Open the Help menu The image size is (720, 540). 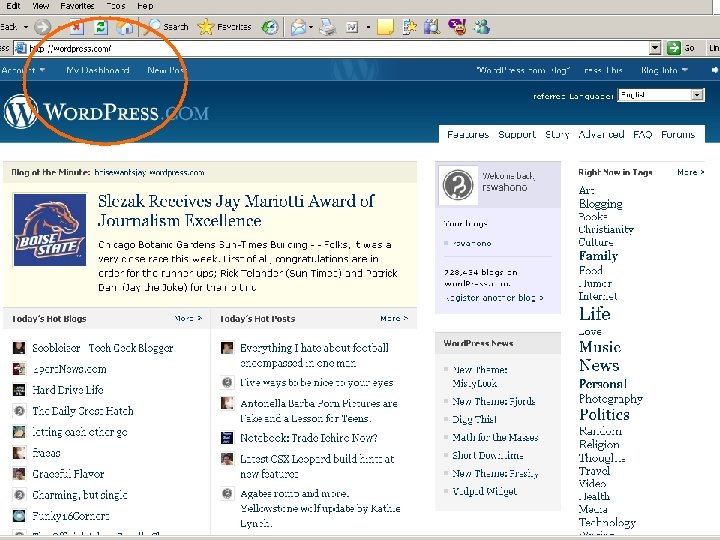coord(145,6)
